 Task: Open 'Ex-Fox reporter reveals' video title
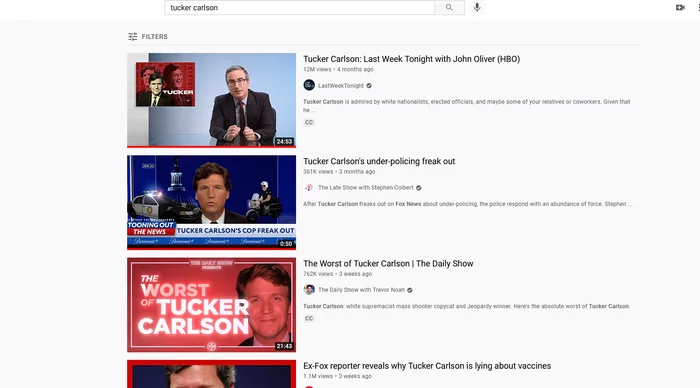[427, 366]
